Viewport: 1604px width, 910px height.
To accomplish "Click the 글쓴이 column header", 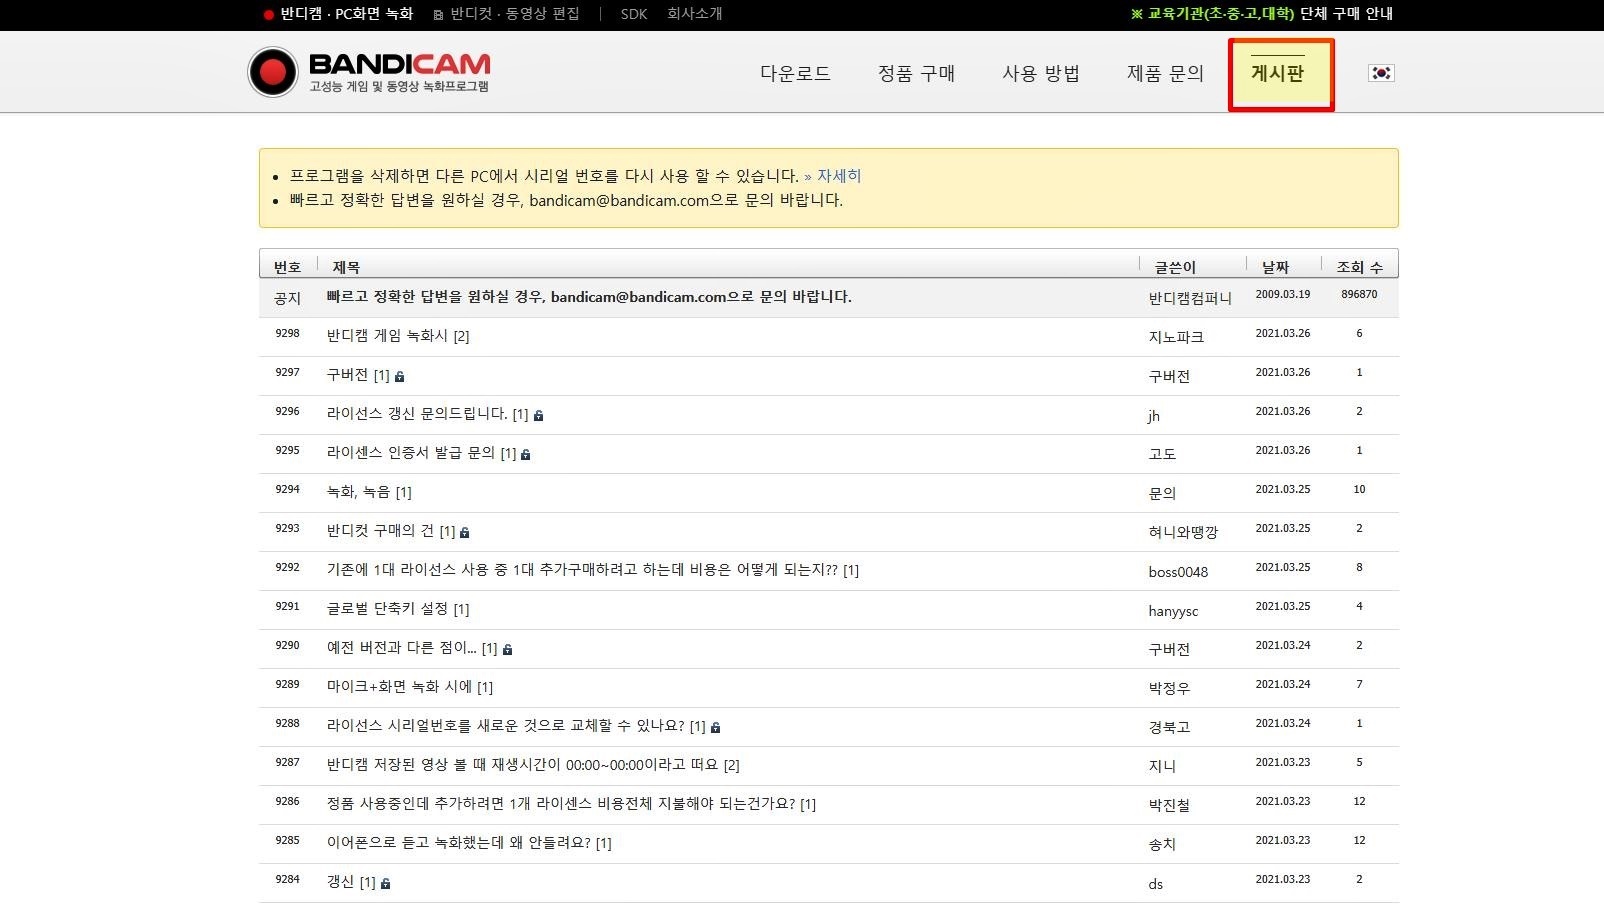I will click(x=1175, y=267).
